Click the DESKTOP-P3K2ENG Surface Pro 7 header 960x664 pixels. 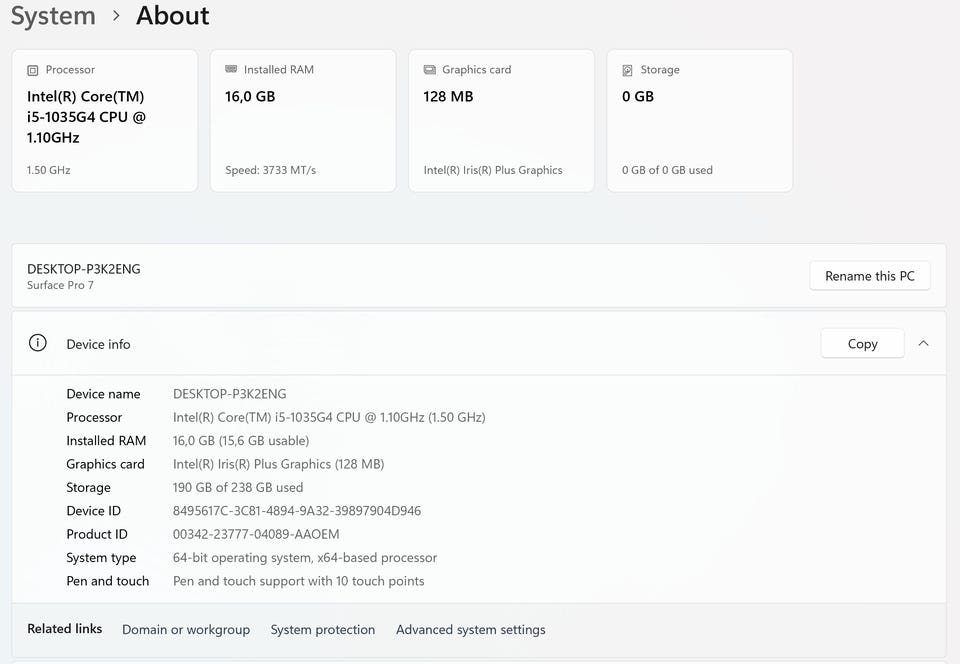pyautogui.click(x=84, y=276)
